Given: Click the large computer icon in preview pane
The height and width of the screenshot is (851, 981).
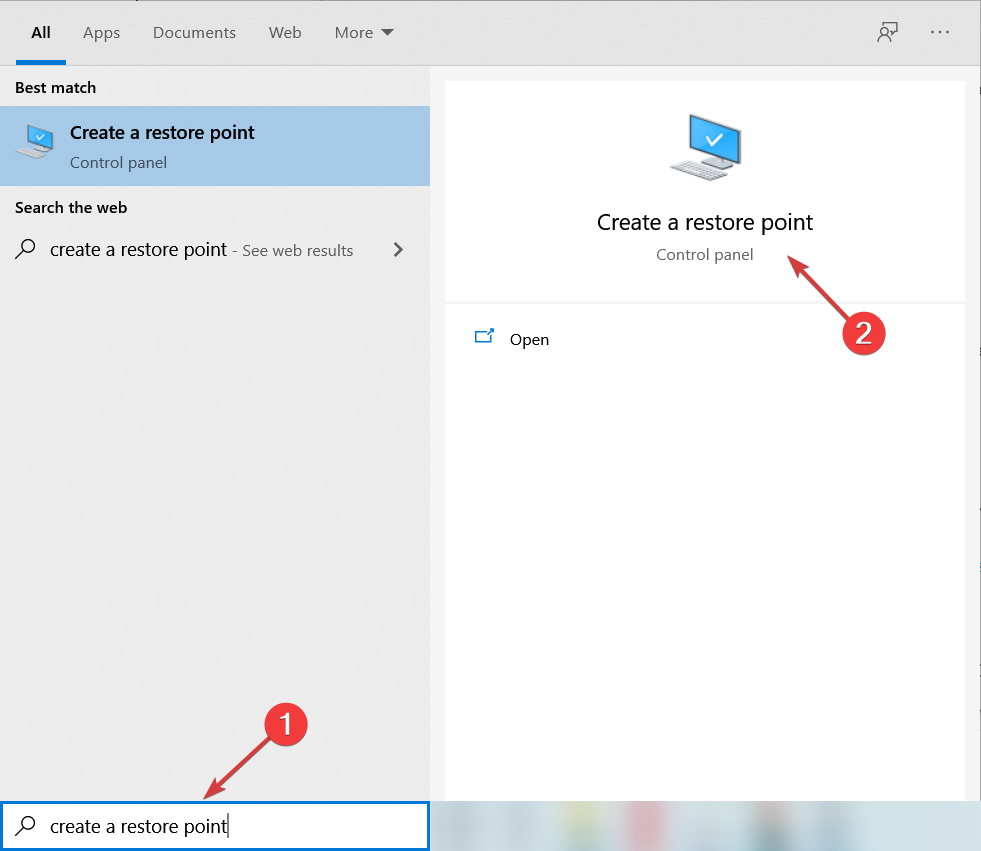Looking at the screenshot, I should [706, 147].
